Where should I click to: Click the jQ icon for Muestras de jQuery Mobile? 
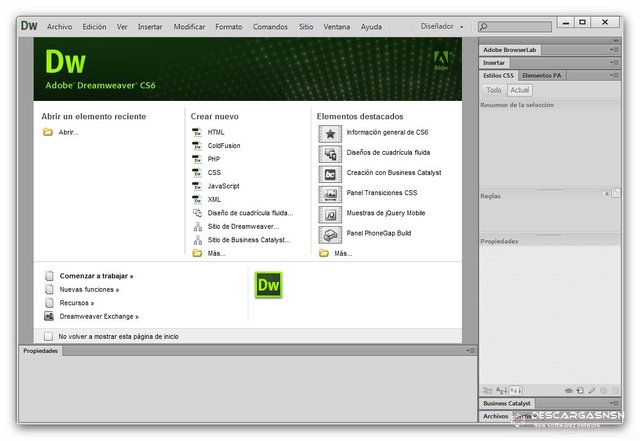pyautogui.click(x=330, y=214)
